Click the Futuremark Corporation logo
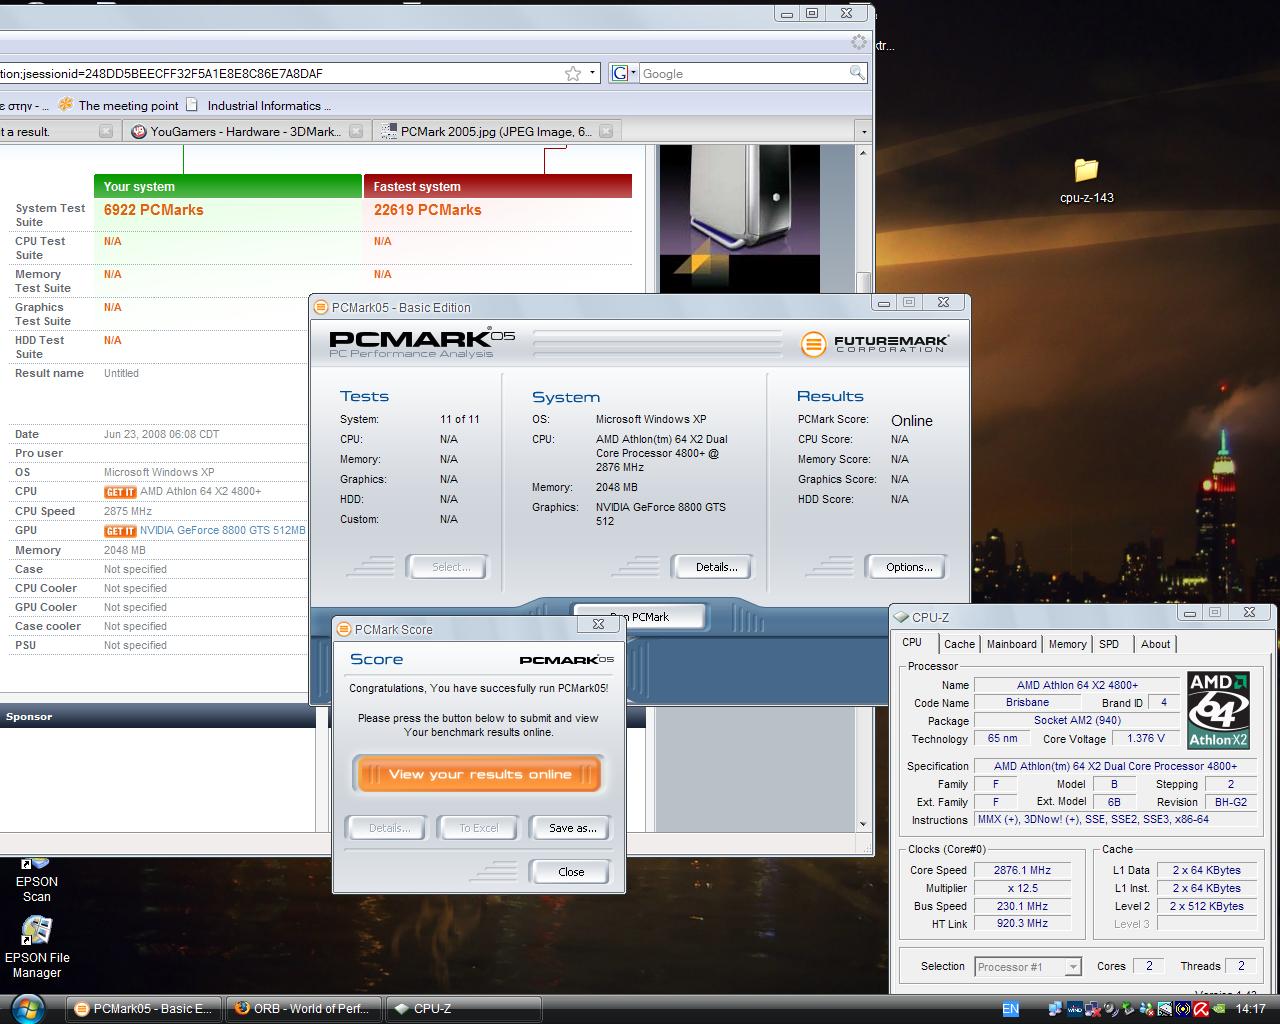Viewport: 1280px width, 1024px height. point(874,344)
